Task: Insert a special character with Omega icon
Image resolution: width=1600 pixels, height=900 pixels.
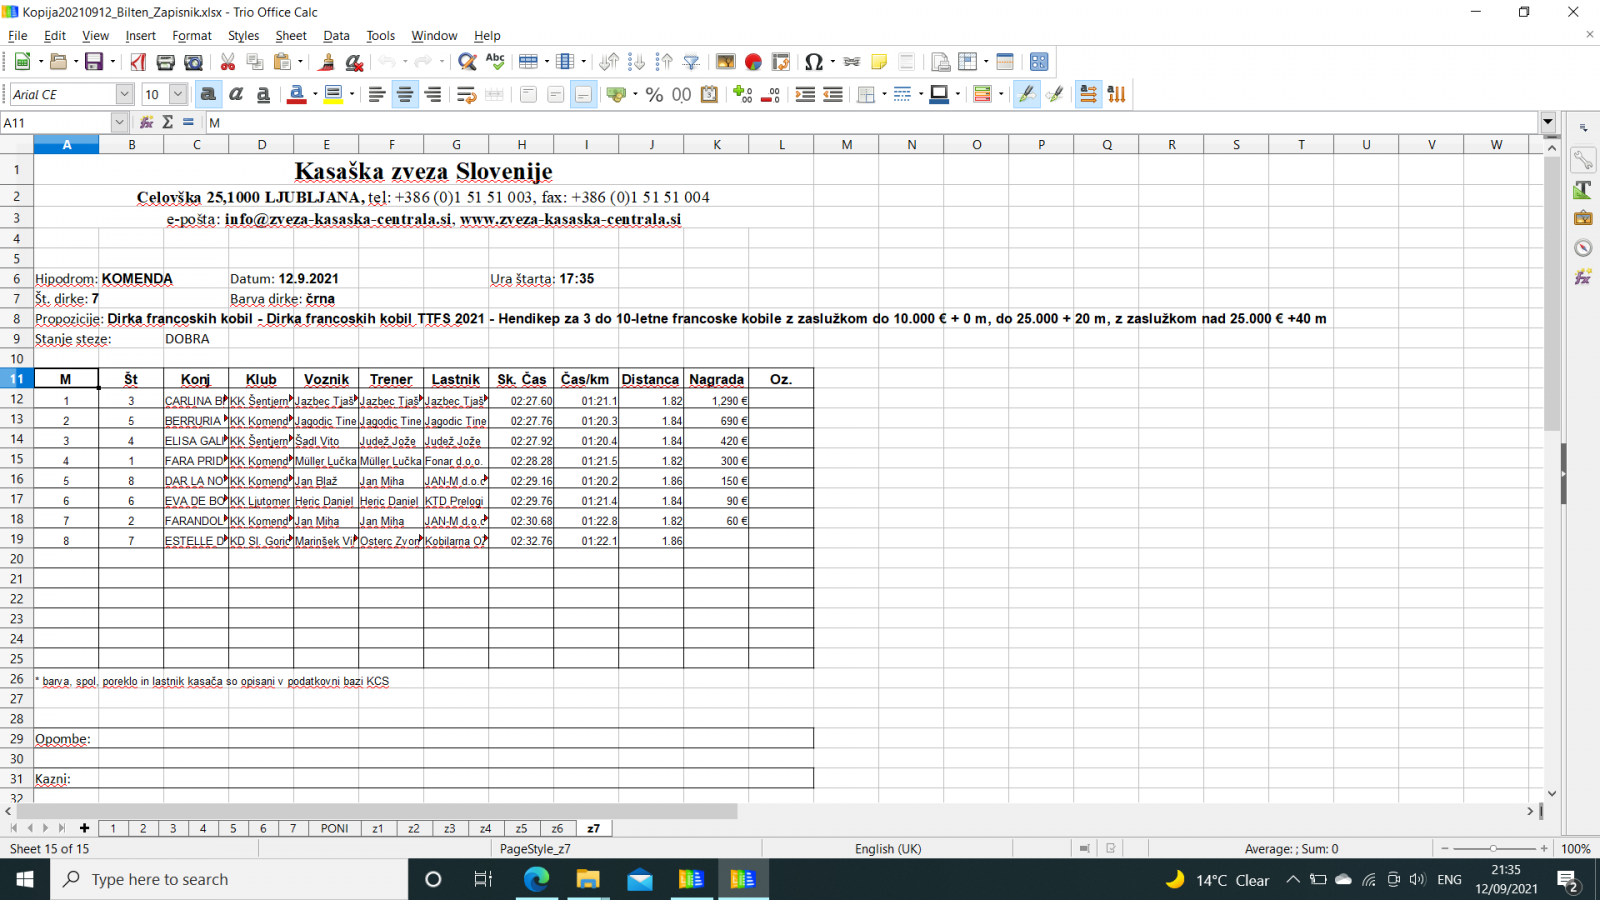Action: click(813, 62)
